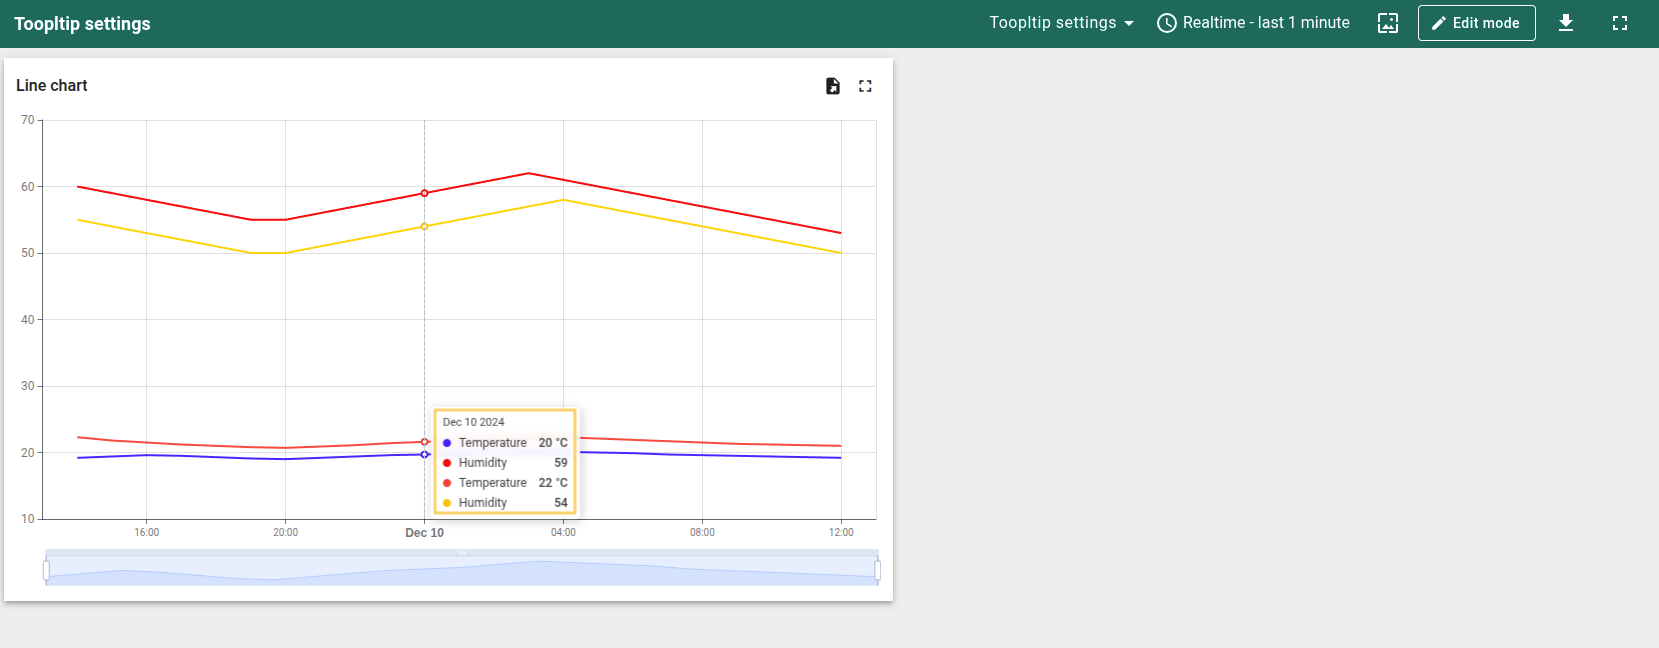Click the Line chart widget title
This screenshot has width=1659, height=648.
[52, 86]
